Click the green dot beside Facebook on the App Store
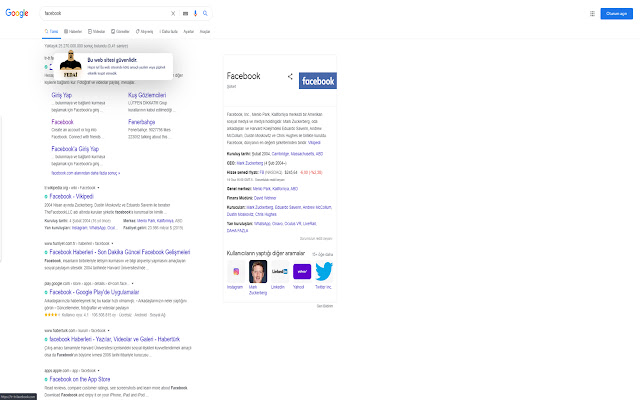The height and width of the screenshot is (400, 640). 46,380
